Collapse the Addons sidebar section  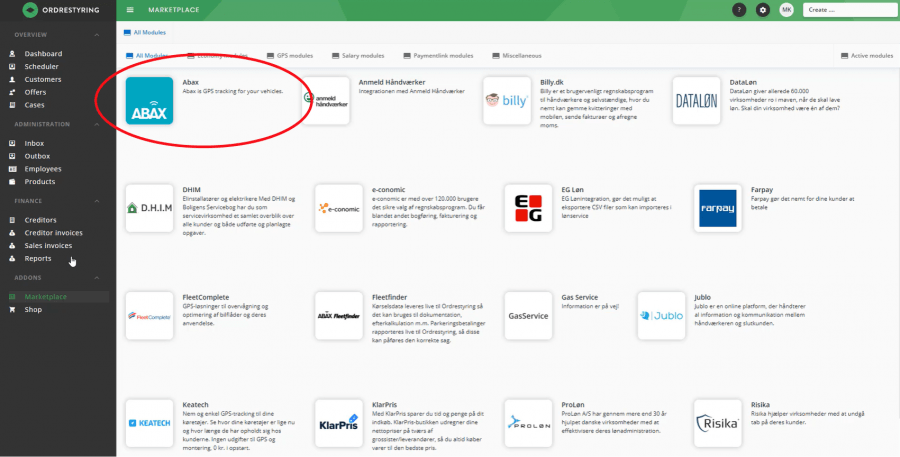[96, 278]
